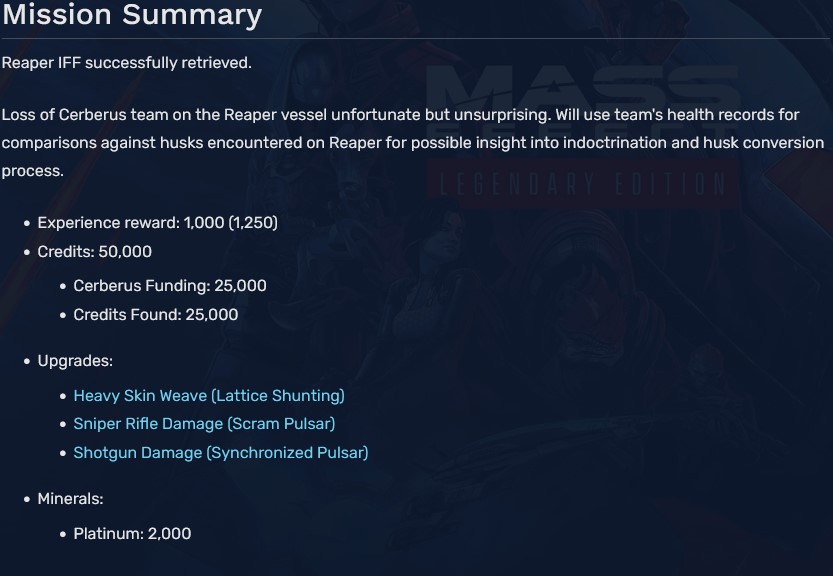Image resolution: width=833 pixels, height=576 pixels.
Task: Click the Credits Found: 25,000 entry
Action: tap(155, 315)
